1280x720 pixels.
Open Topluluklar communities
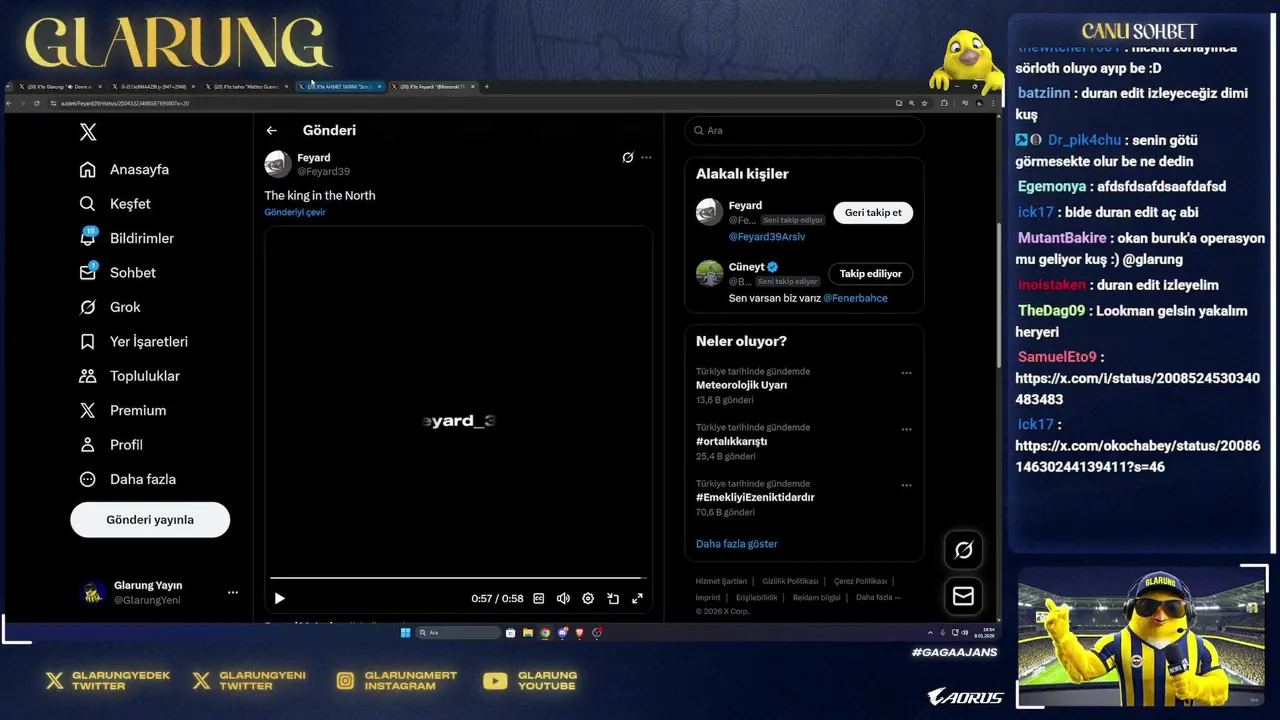click(130, 376)
